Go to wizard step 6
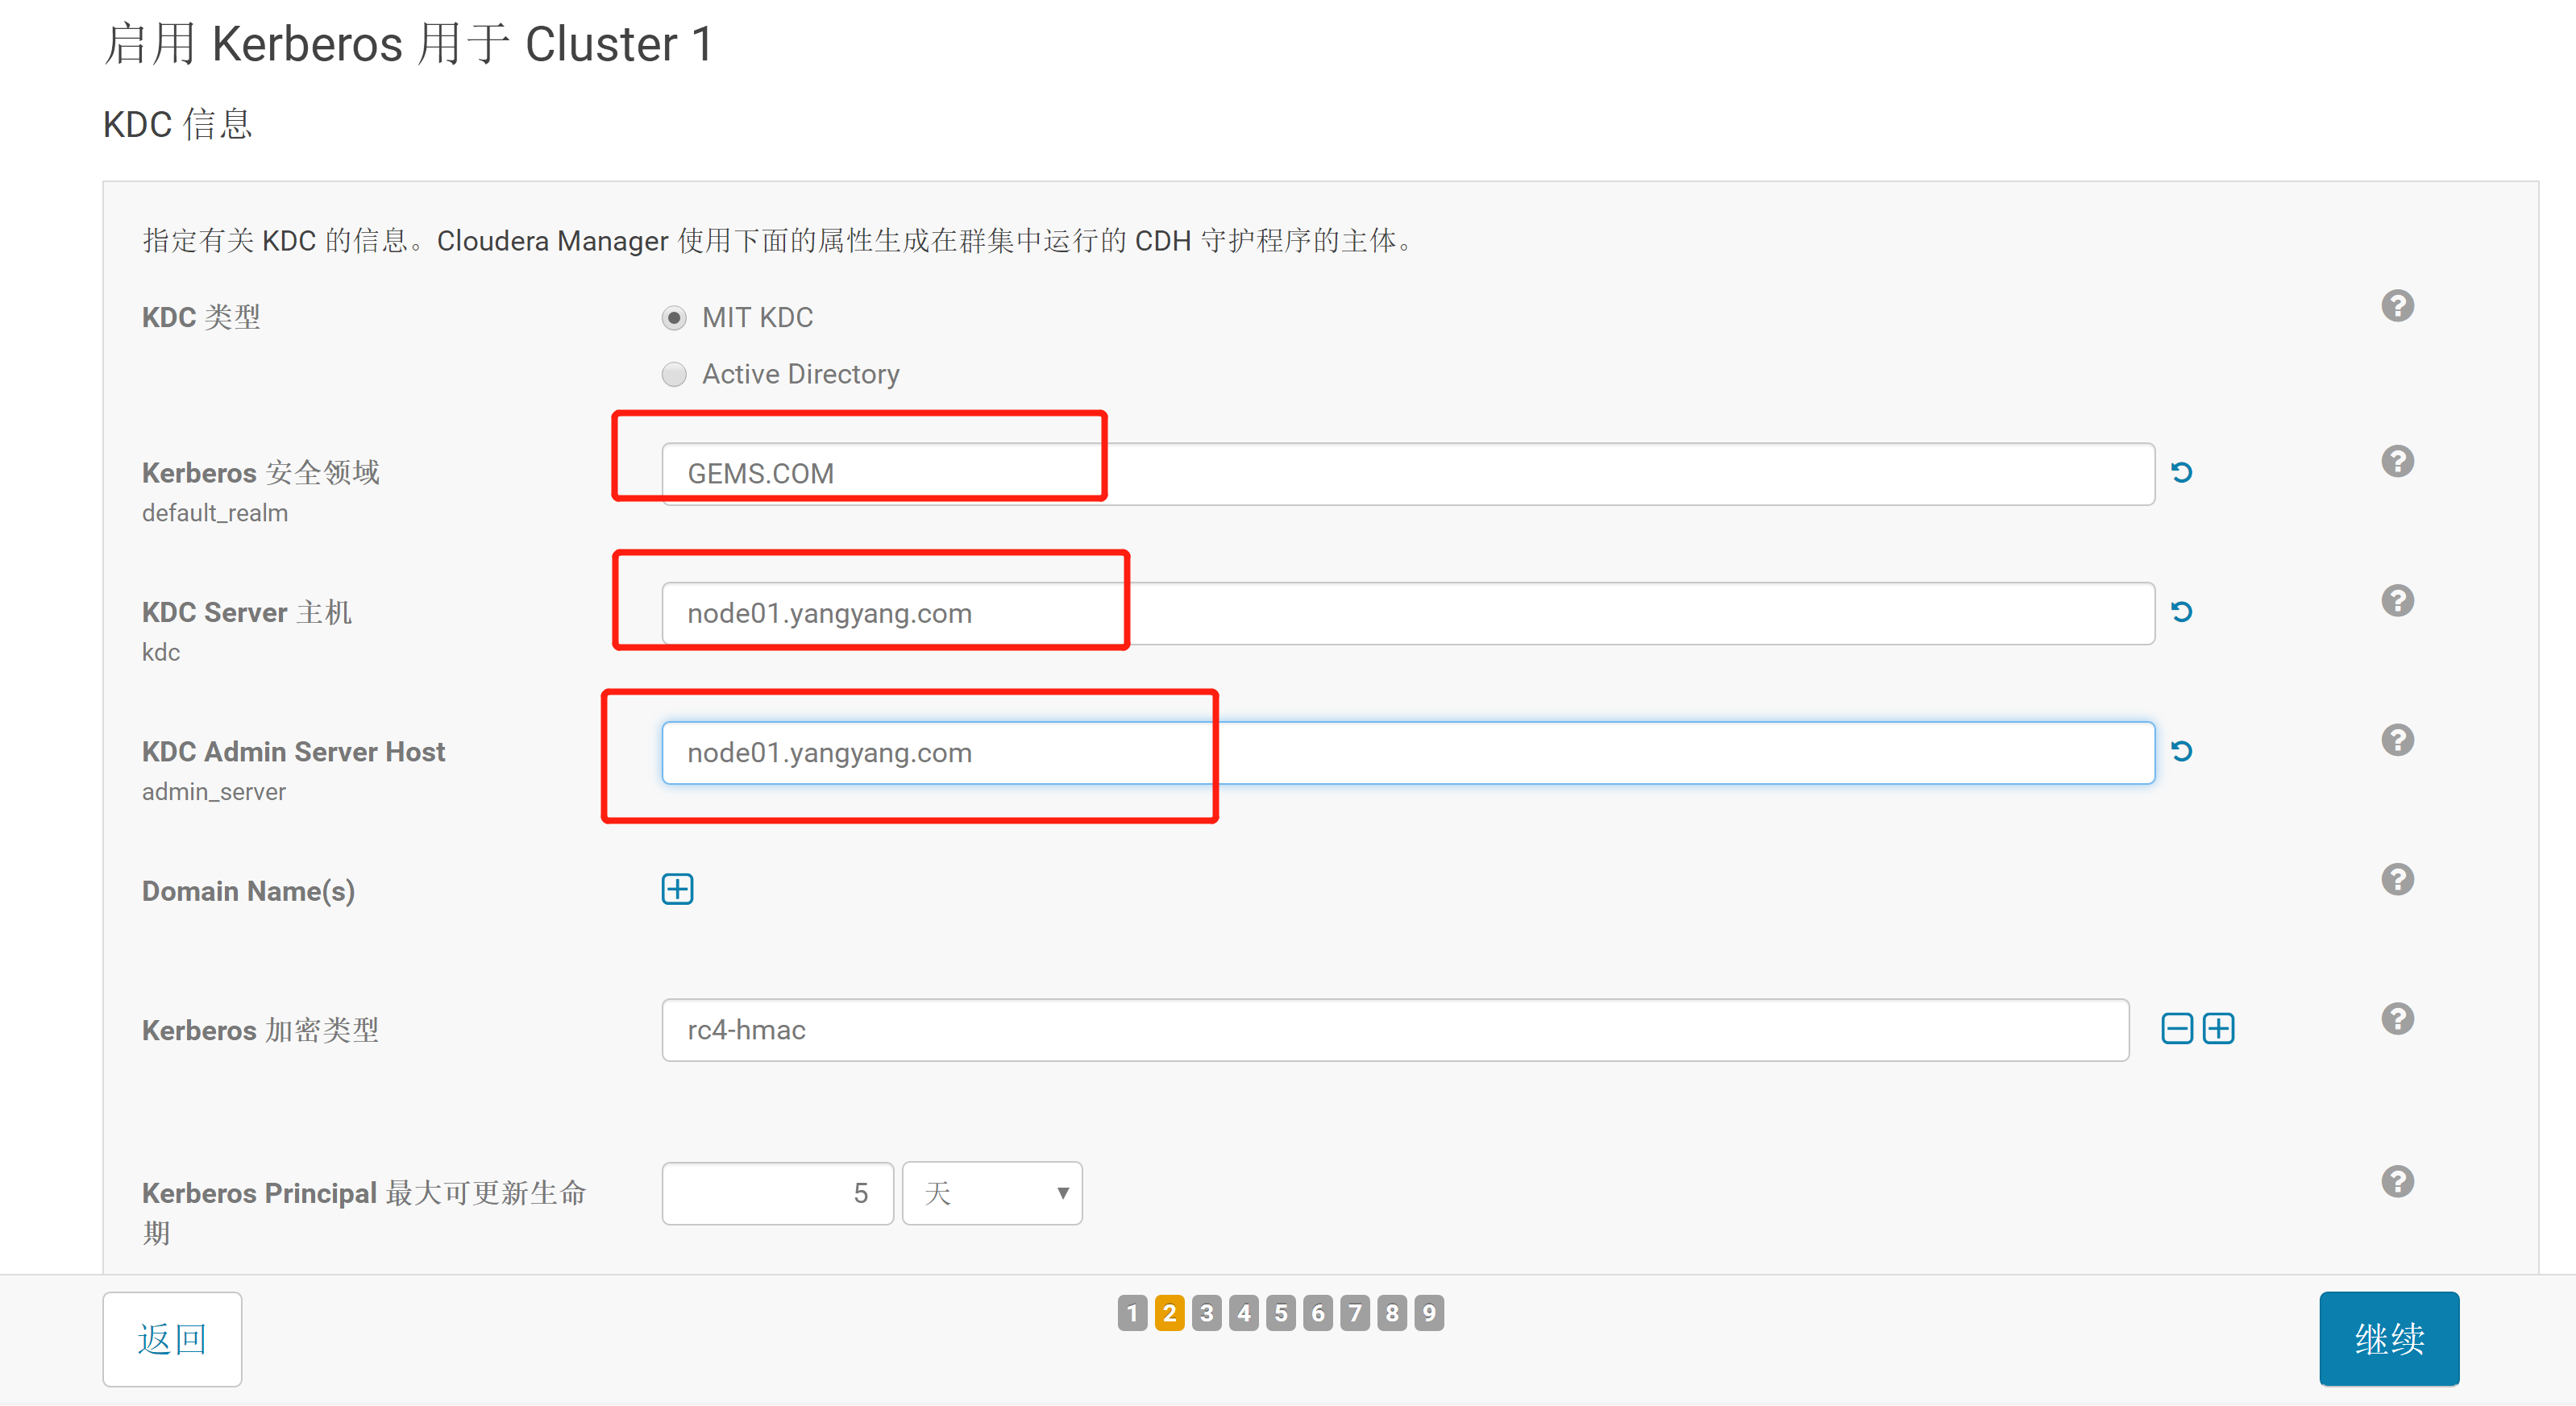The image size is (2576, 1406). 1318,1313
